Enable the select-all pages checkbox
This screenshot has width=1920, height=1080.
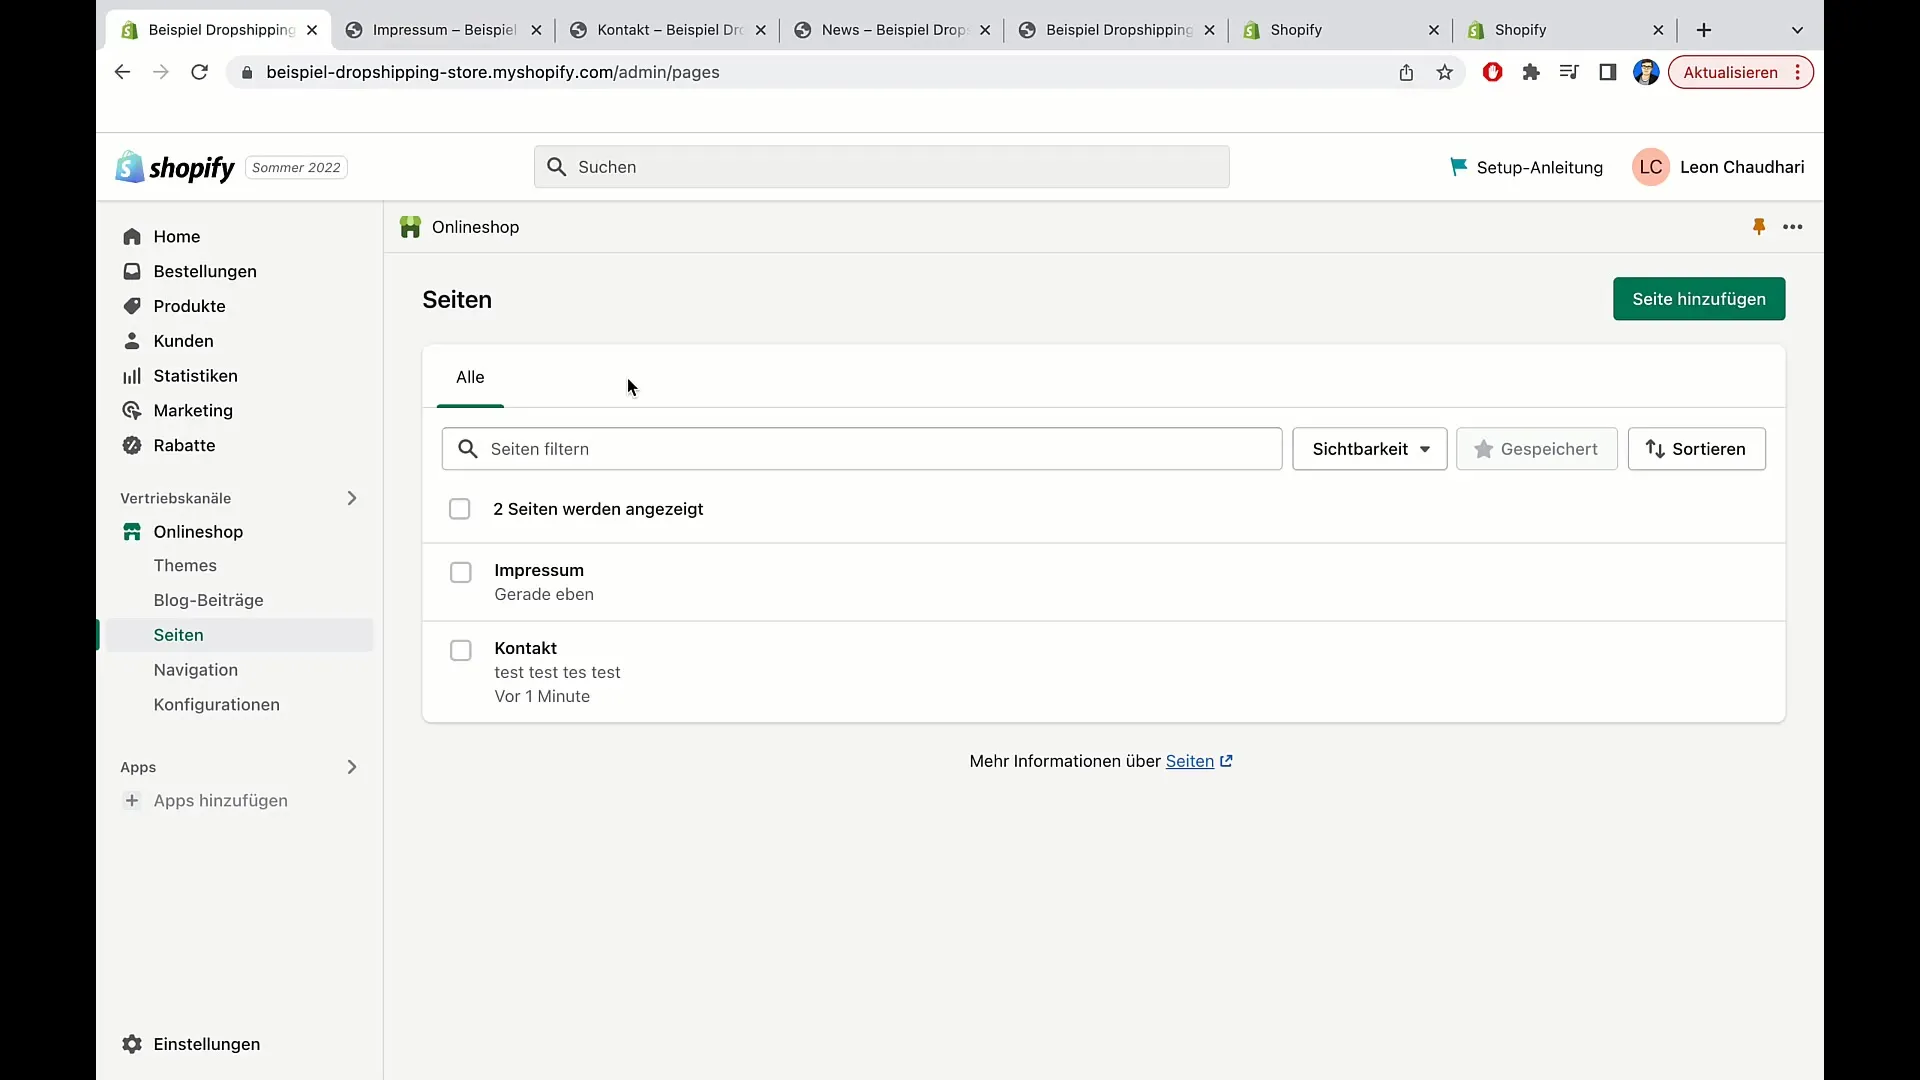[x=460, y=509]
